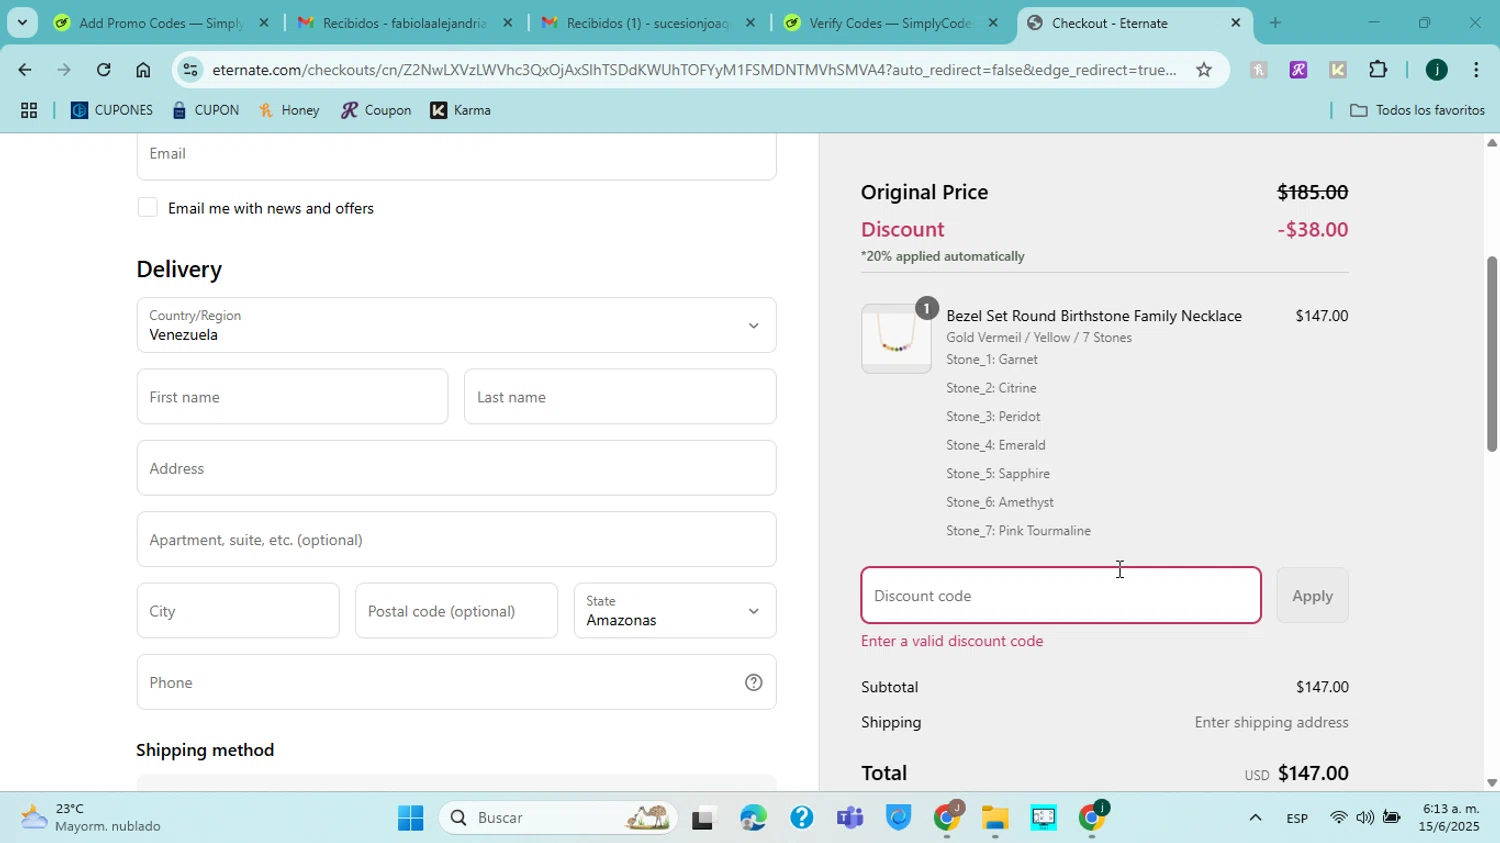The width and height of the screenshot is (1500, 843).
Task: Click the birthstone necklace product thumbnail
Action: click(896, 339)
